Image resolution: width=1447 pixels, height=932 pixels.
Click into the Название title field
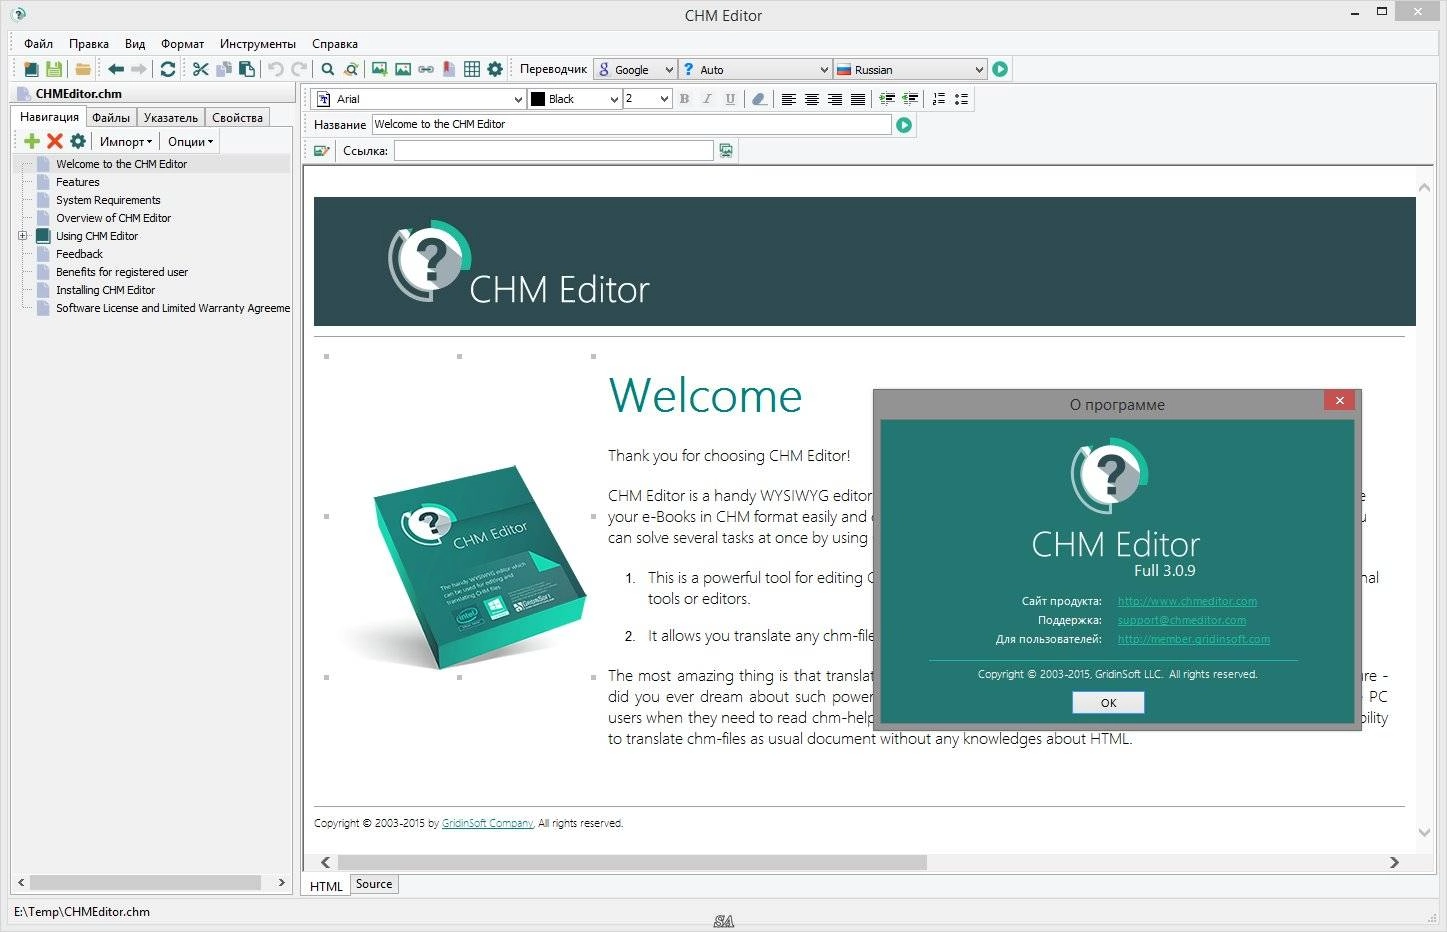631,125
